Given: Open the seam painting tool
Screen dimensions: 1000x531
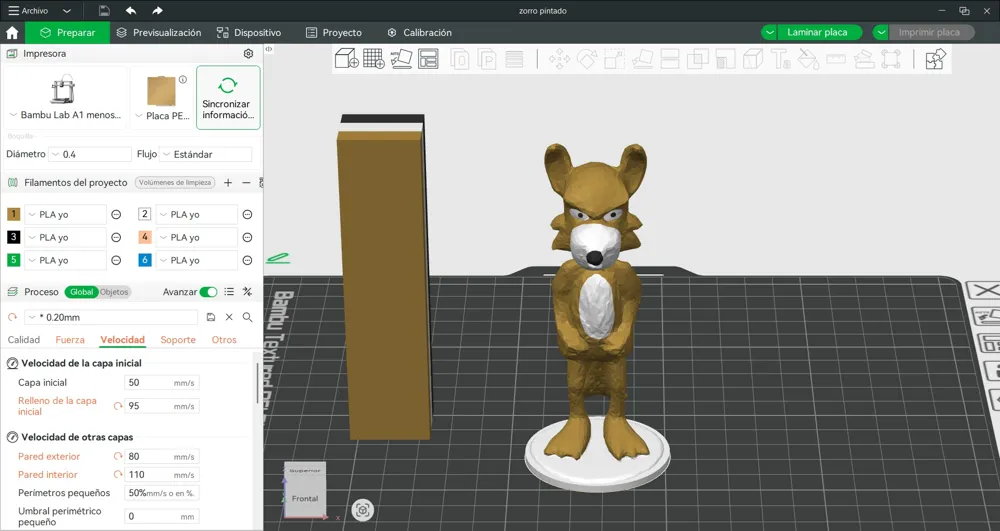Looking at the screenshot, I should pyautogui.click(x=753, y=59).
